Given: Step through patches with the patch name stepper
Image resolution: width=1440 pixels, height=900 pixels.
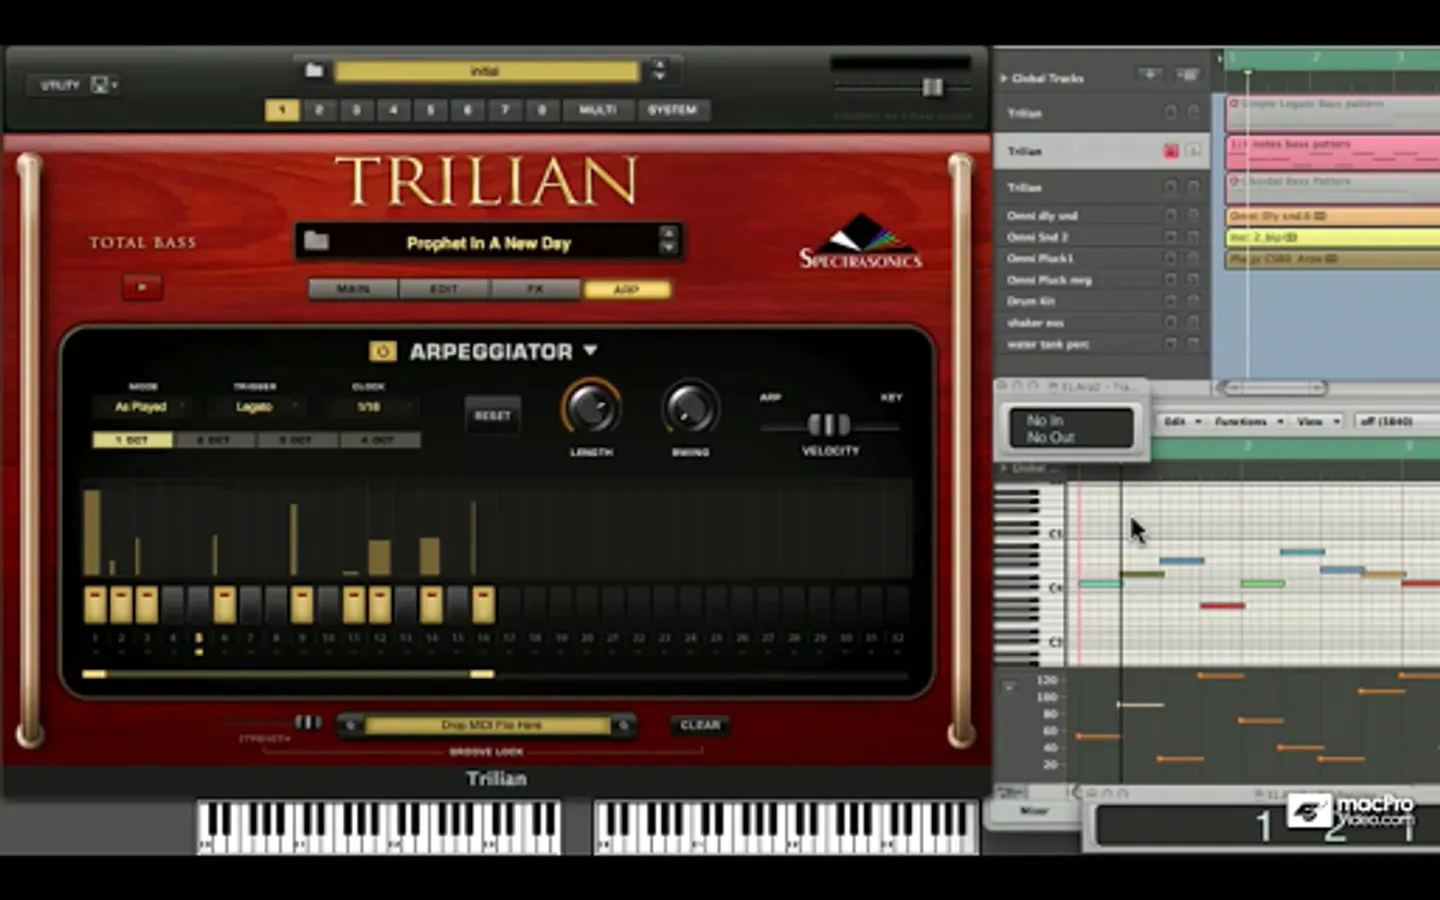Looking at the screenshot, I should click(x=668, y=240).
